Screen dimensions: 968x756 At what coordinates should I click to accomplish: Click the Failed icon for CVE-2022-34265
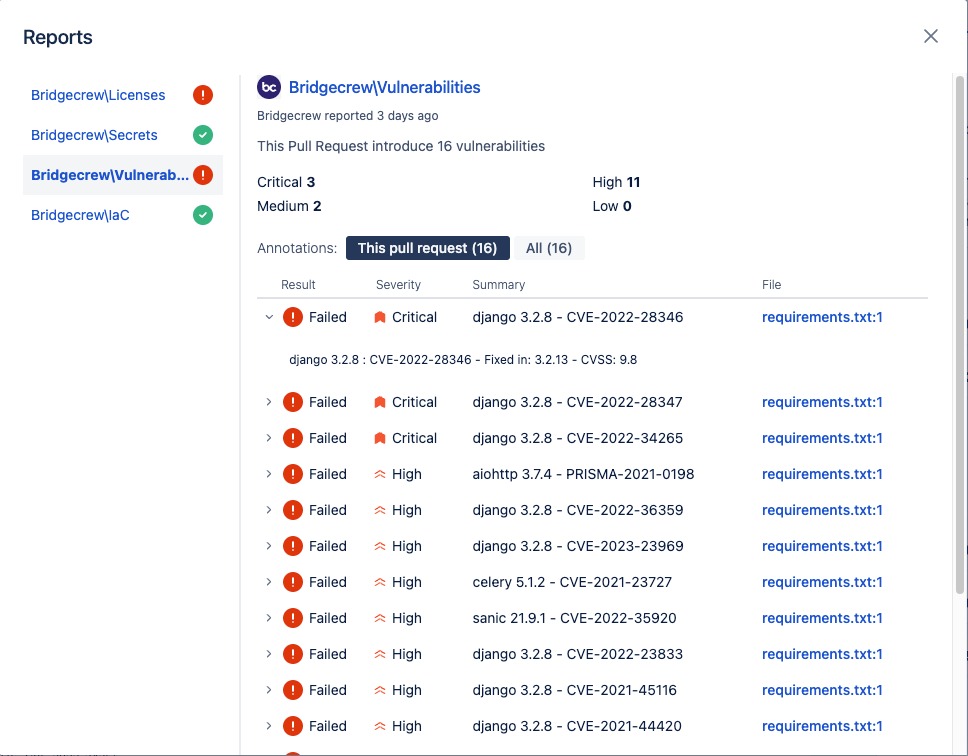click(293, 438)
